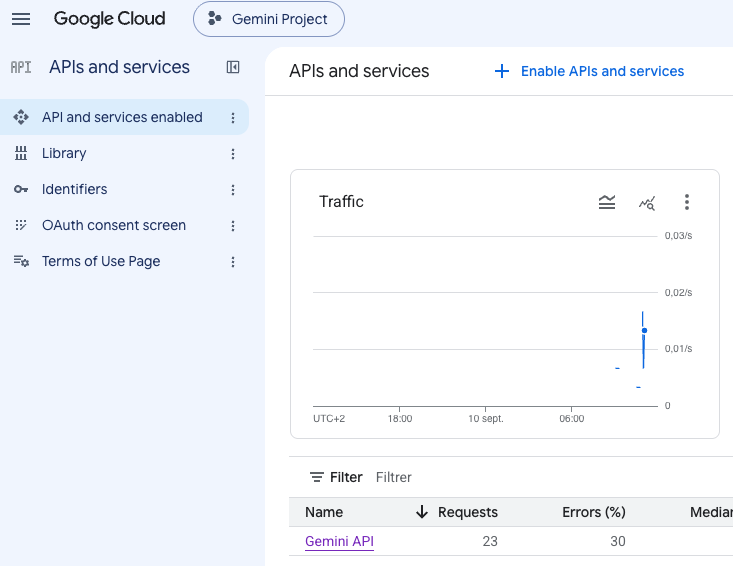
Task: Sort by Requests column header
Action: point(467,512)
